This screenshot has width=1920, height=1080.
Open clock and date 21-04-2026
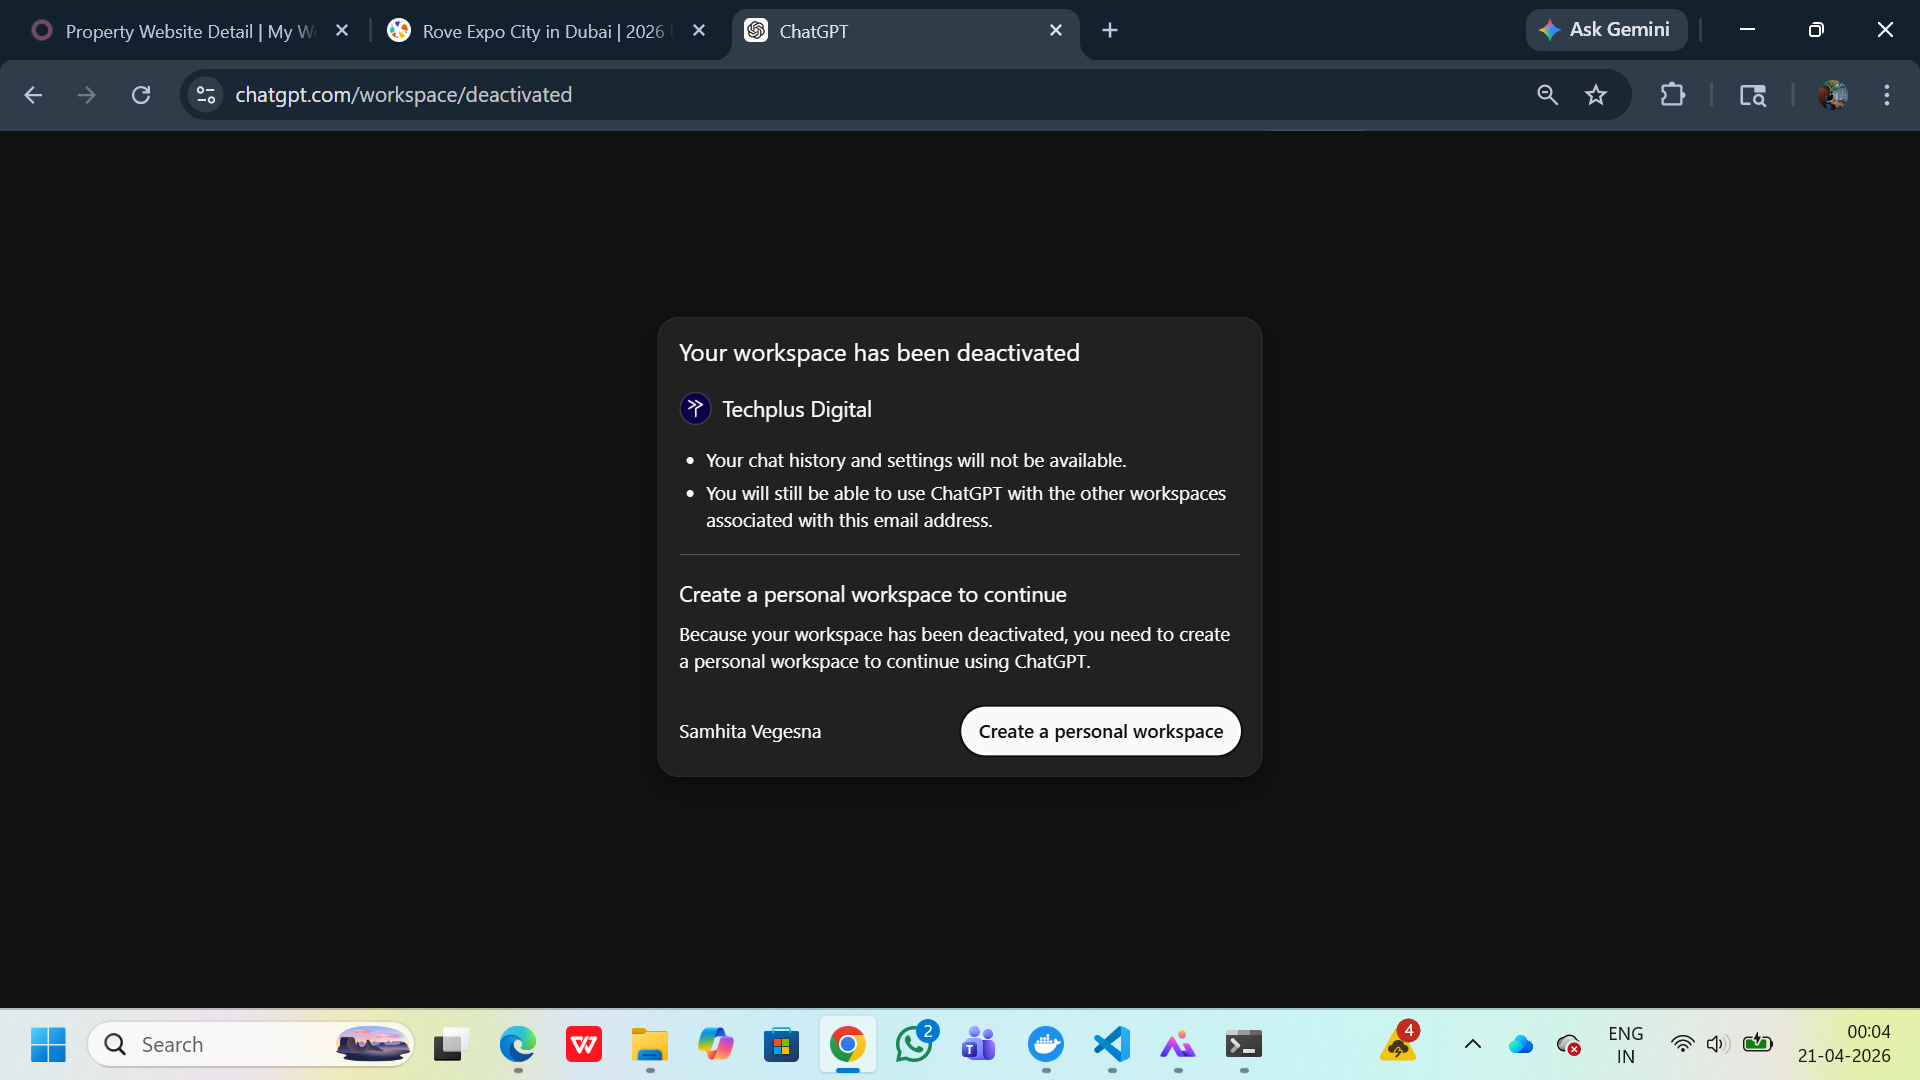click(1844, 1044)
